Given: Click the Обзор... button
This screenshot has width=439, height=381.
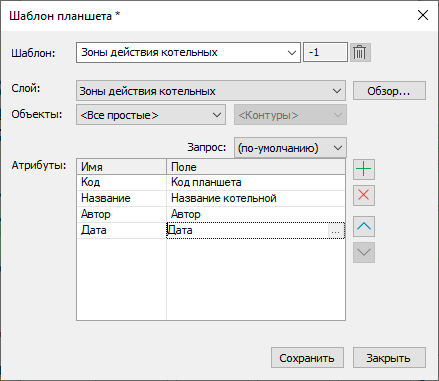Looking at the screenshot, I should pos(389,91).
